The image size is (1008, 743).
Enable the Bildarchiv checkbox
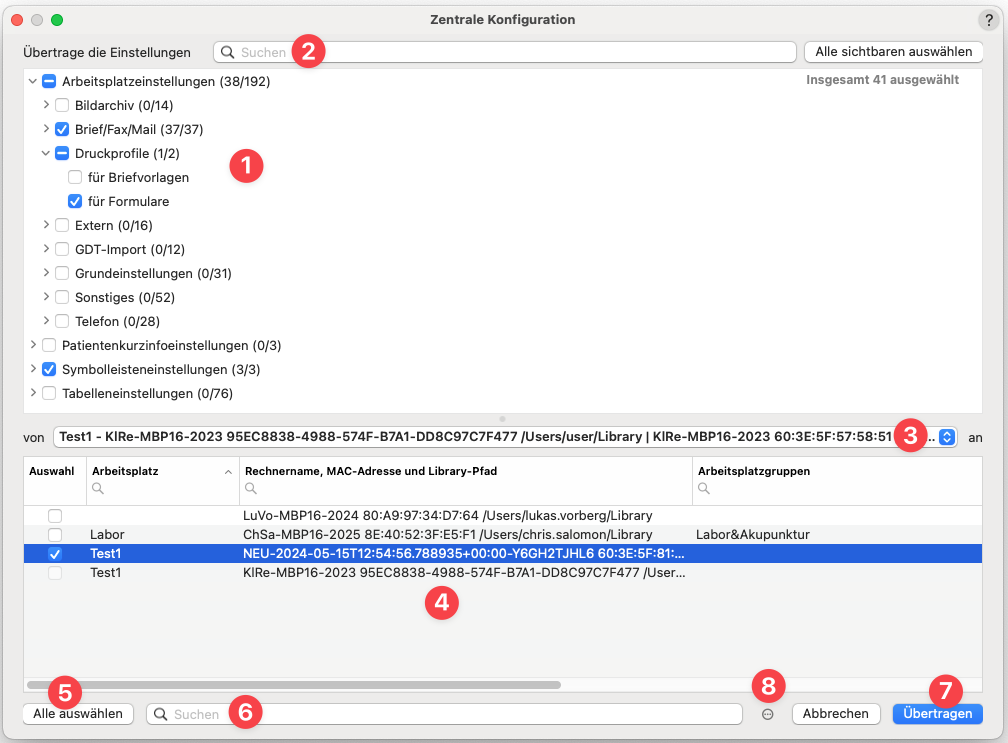[62, 105]
